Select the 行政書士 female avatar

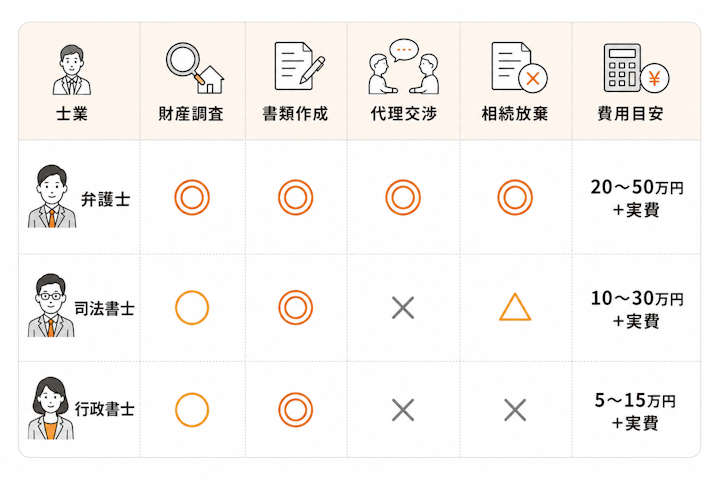51,408
